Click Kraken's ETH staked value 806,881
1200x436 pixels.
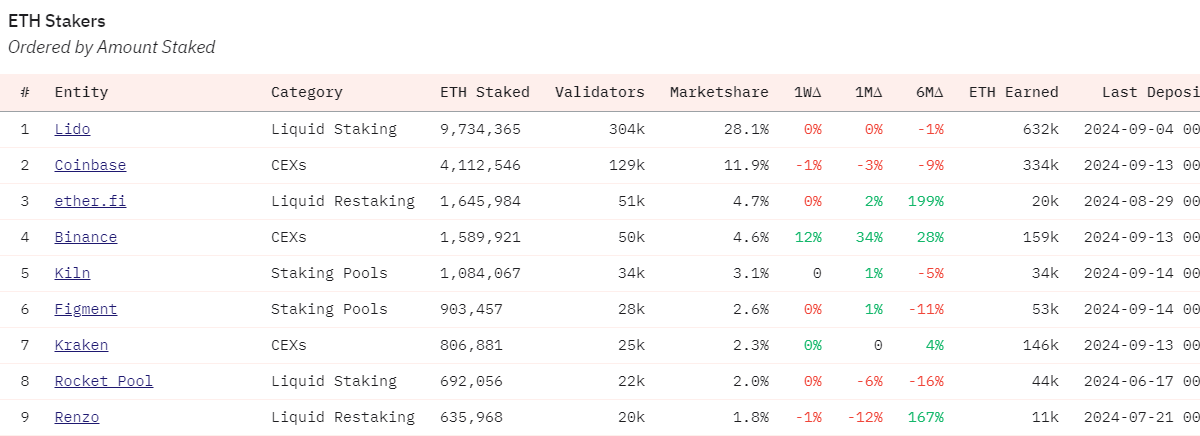click(471, 345)
